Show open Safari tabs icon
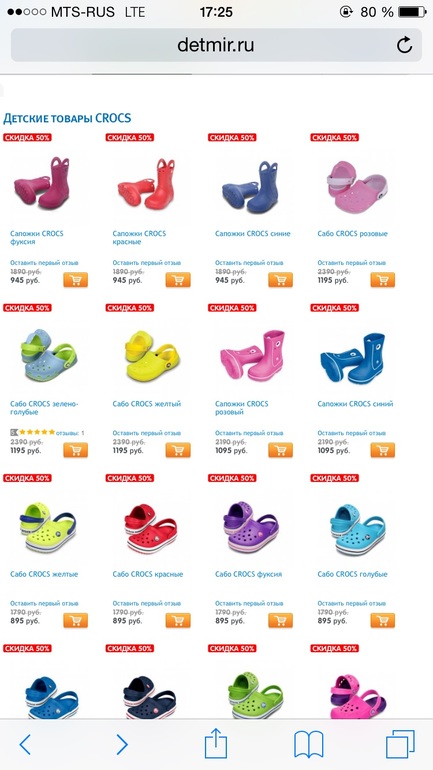The height and width of the screenshot is (770, 433). click(x=400, y=744)
